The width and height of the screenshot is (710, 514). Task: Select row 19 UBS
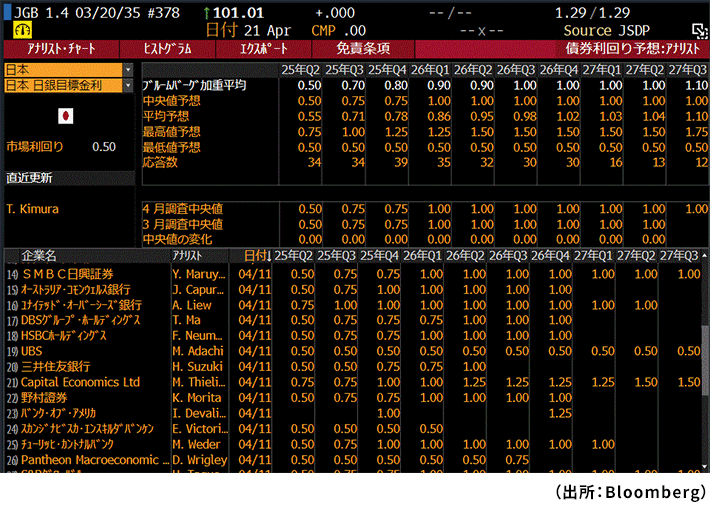click(352, 351)
